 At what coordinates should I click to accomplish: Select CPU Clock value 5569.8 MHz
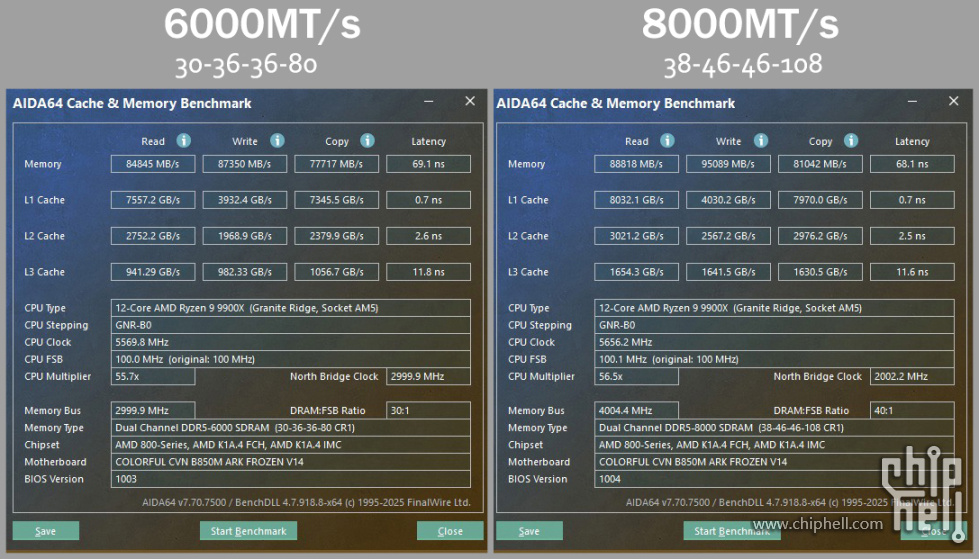click(x=290, y=342)
